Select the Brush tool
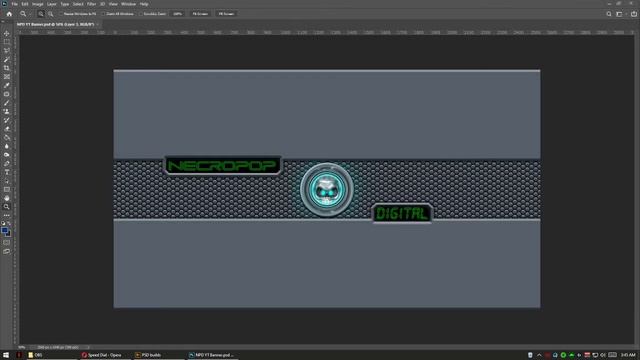The width and height of the screenshot is (640, 360). point(7,103)
